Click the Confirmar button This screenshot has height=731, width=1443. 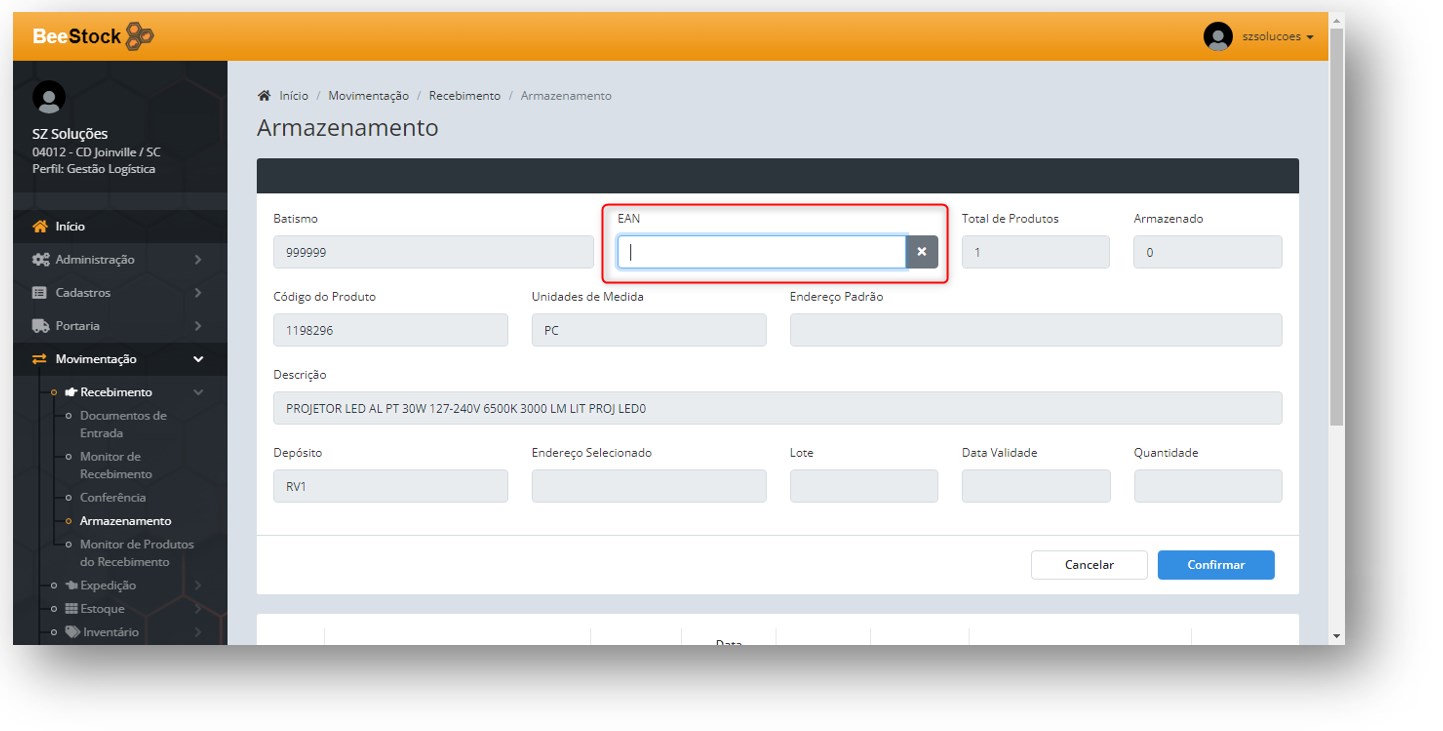pyautogui.click(x=1215, y=565)
